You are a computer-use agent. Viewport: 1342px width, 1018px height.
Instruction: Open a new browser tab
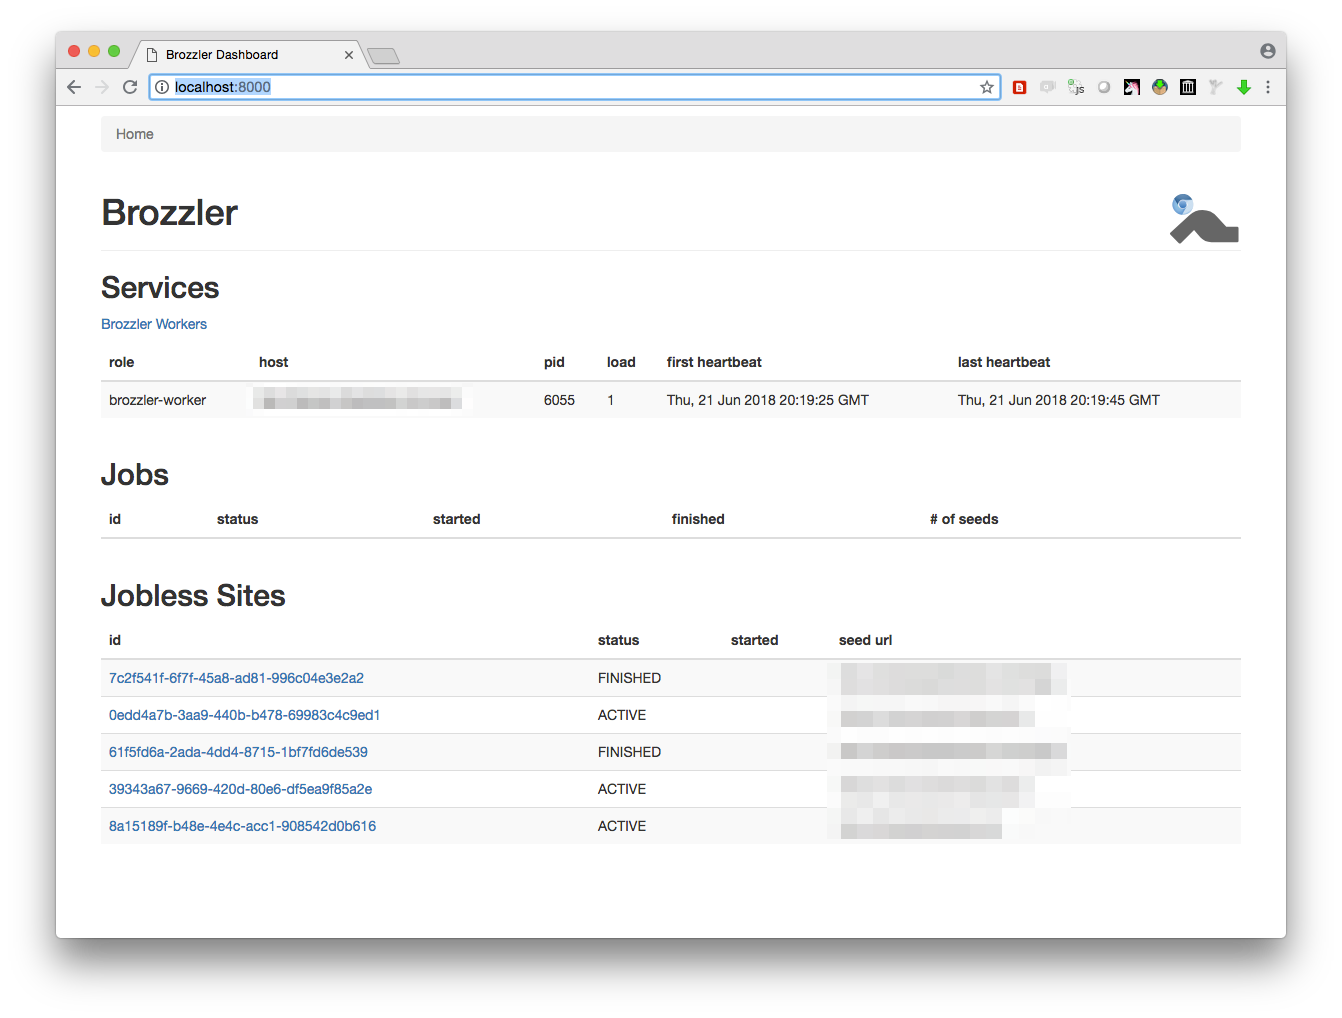point(383,56)
